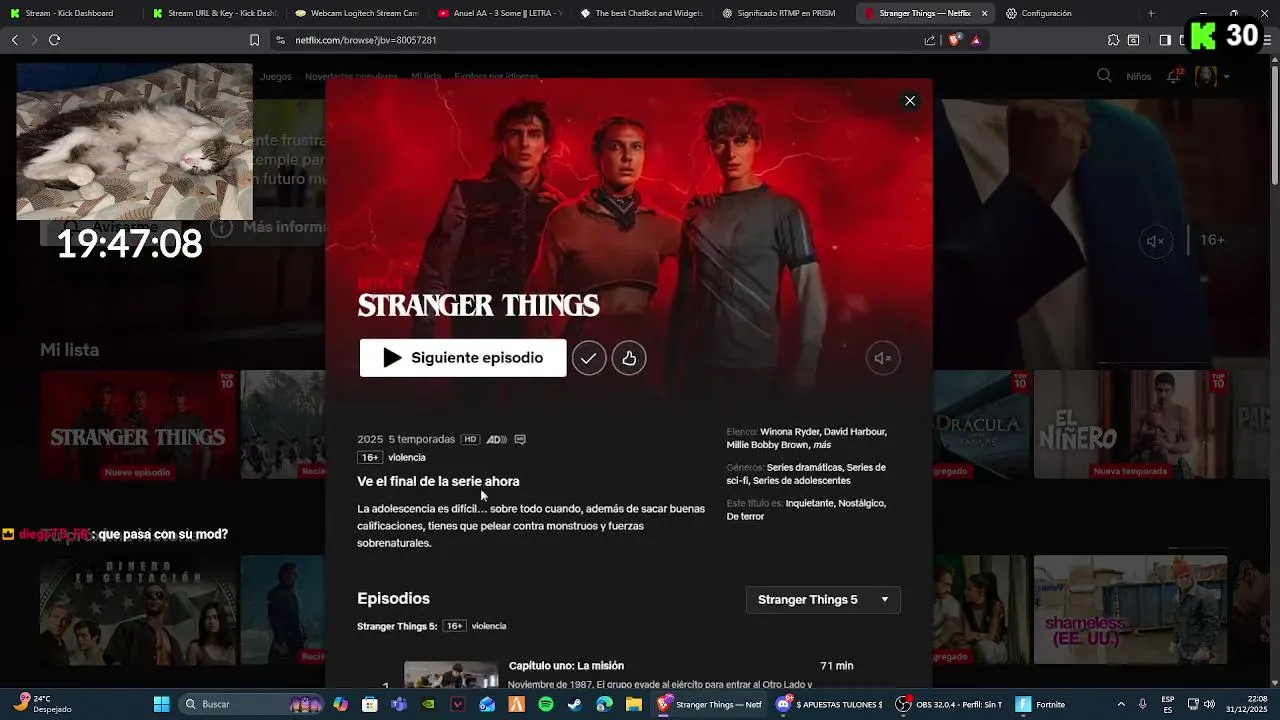
Task: Play the next episode with Siguiente episodio
Action: click(x=463, y=358)
